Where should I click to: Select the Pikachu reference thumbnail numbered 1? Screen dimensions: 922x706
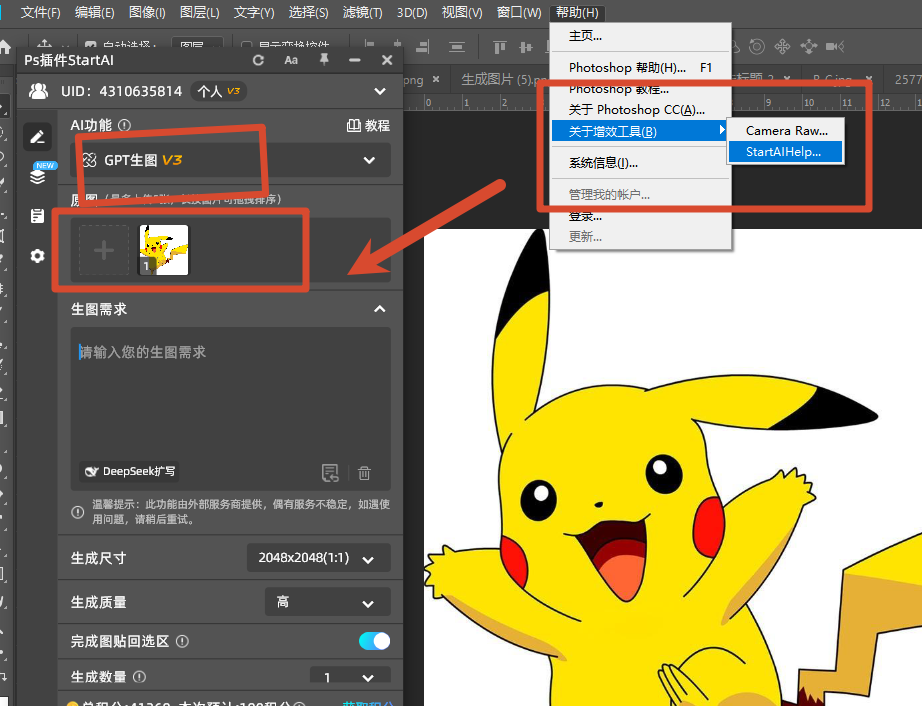[x=163, y=250]
